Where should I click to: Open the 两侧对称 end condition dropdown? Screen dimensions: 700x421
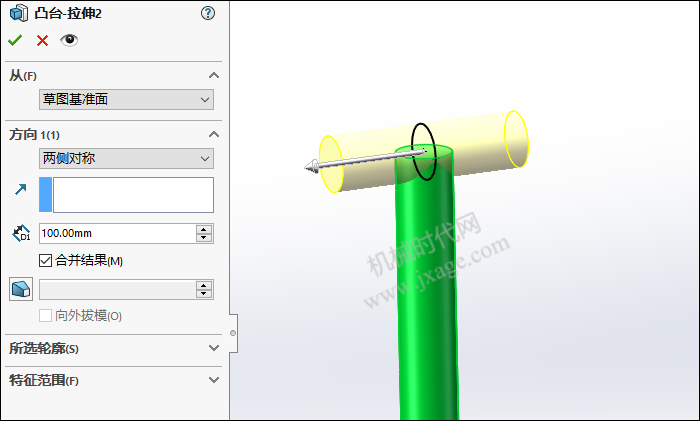[126, 158]
